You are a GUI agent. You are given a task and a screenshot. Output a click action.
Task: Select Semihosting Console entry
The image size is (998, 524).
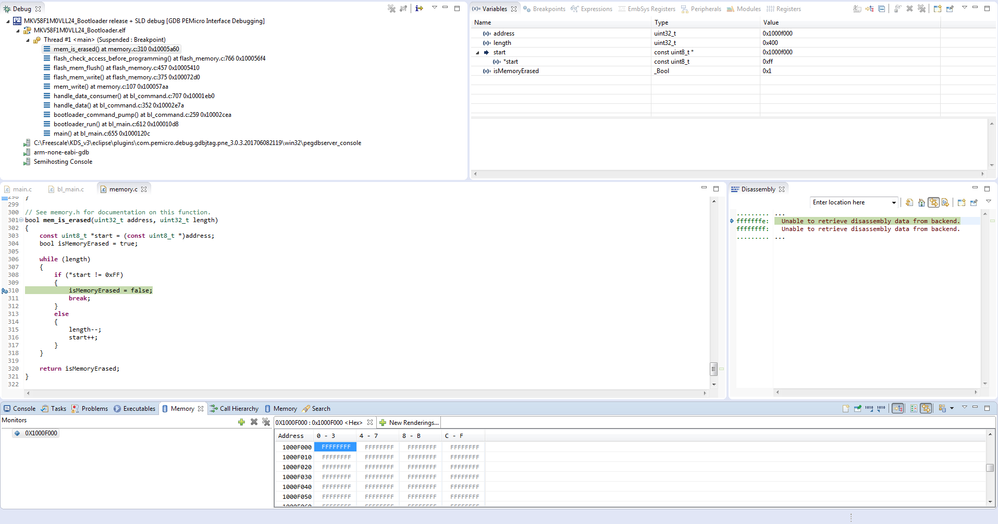[58, 162]
